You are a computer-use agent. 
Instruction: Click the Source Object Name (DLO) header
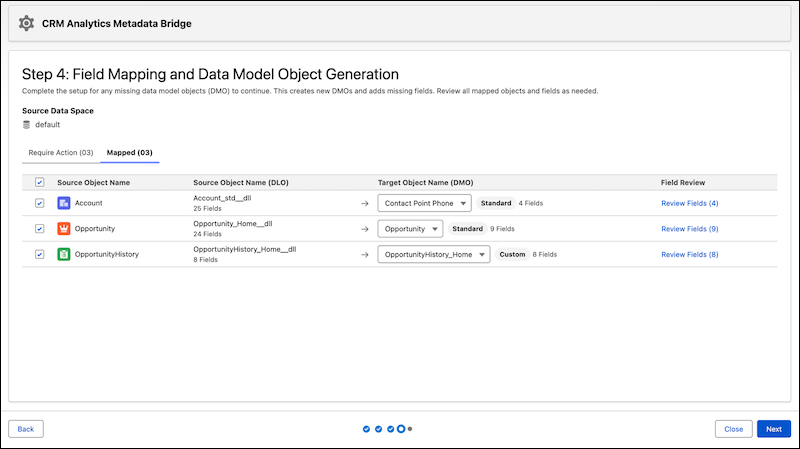click(241, 182)
